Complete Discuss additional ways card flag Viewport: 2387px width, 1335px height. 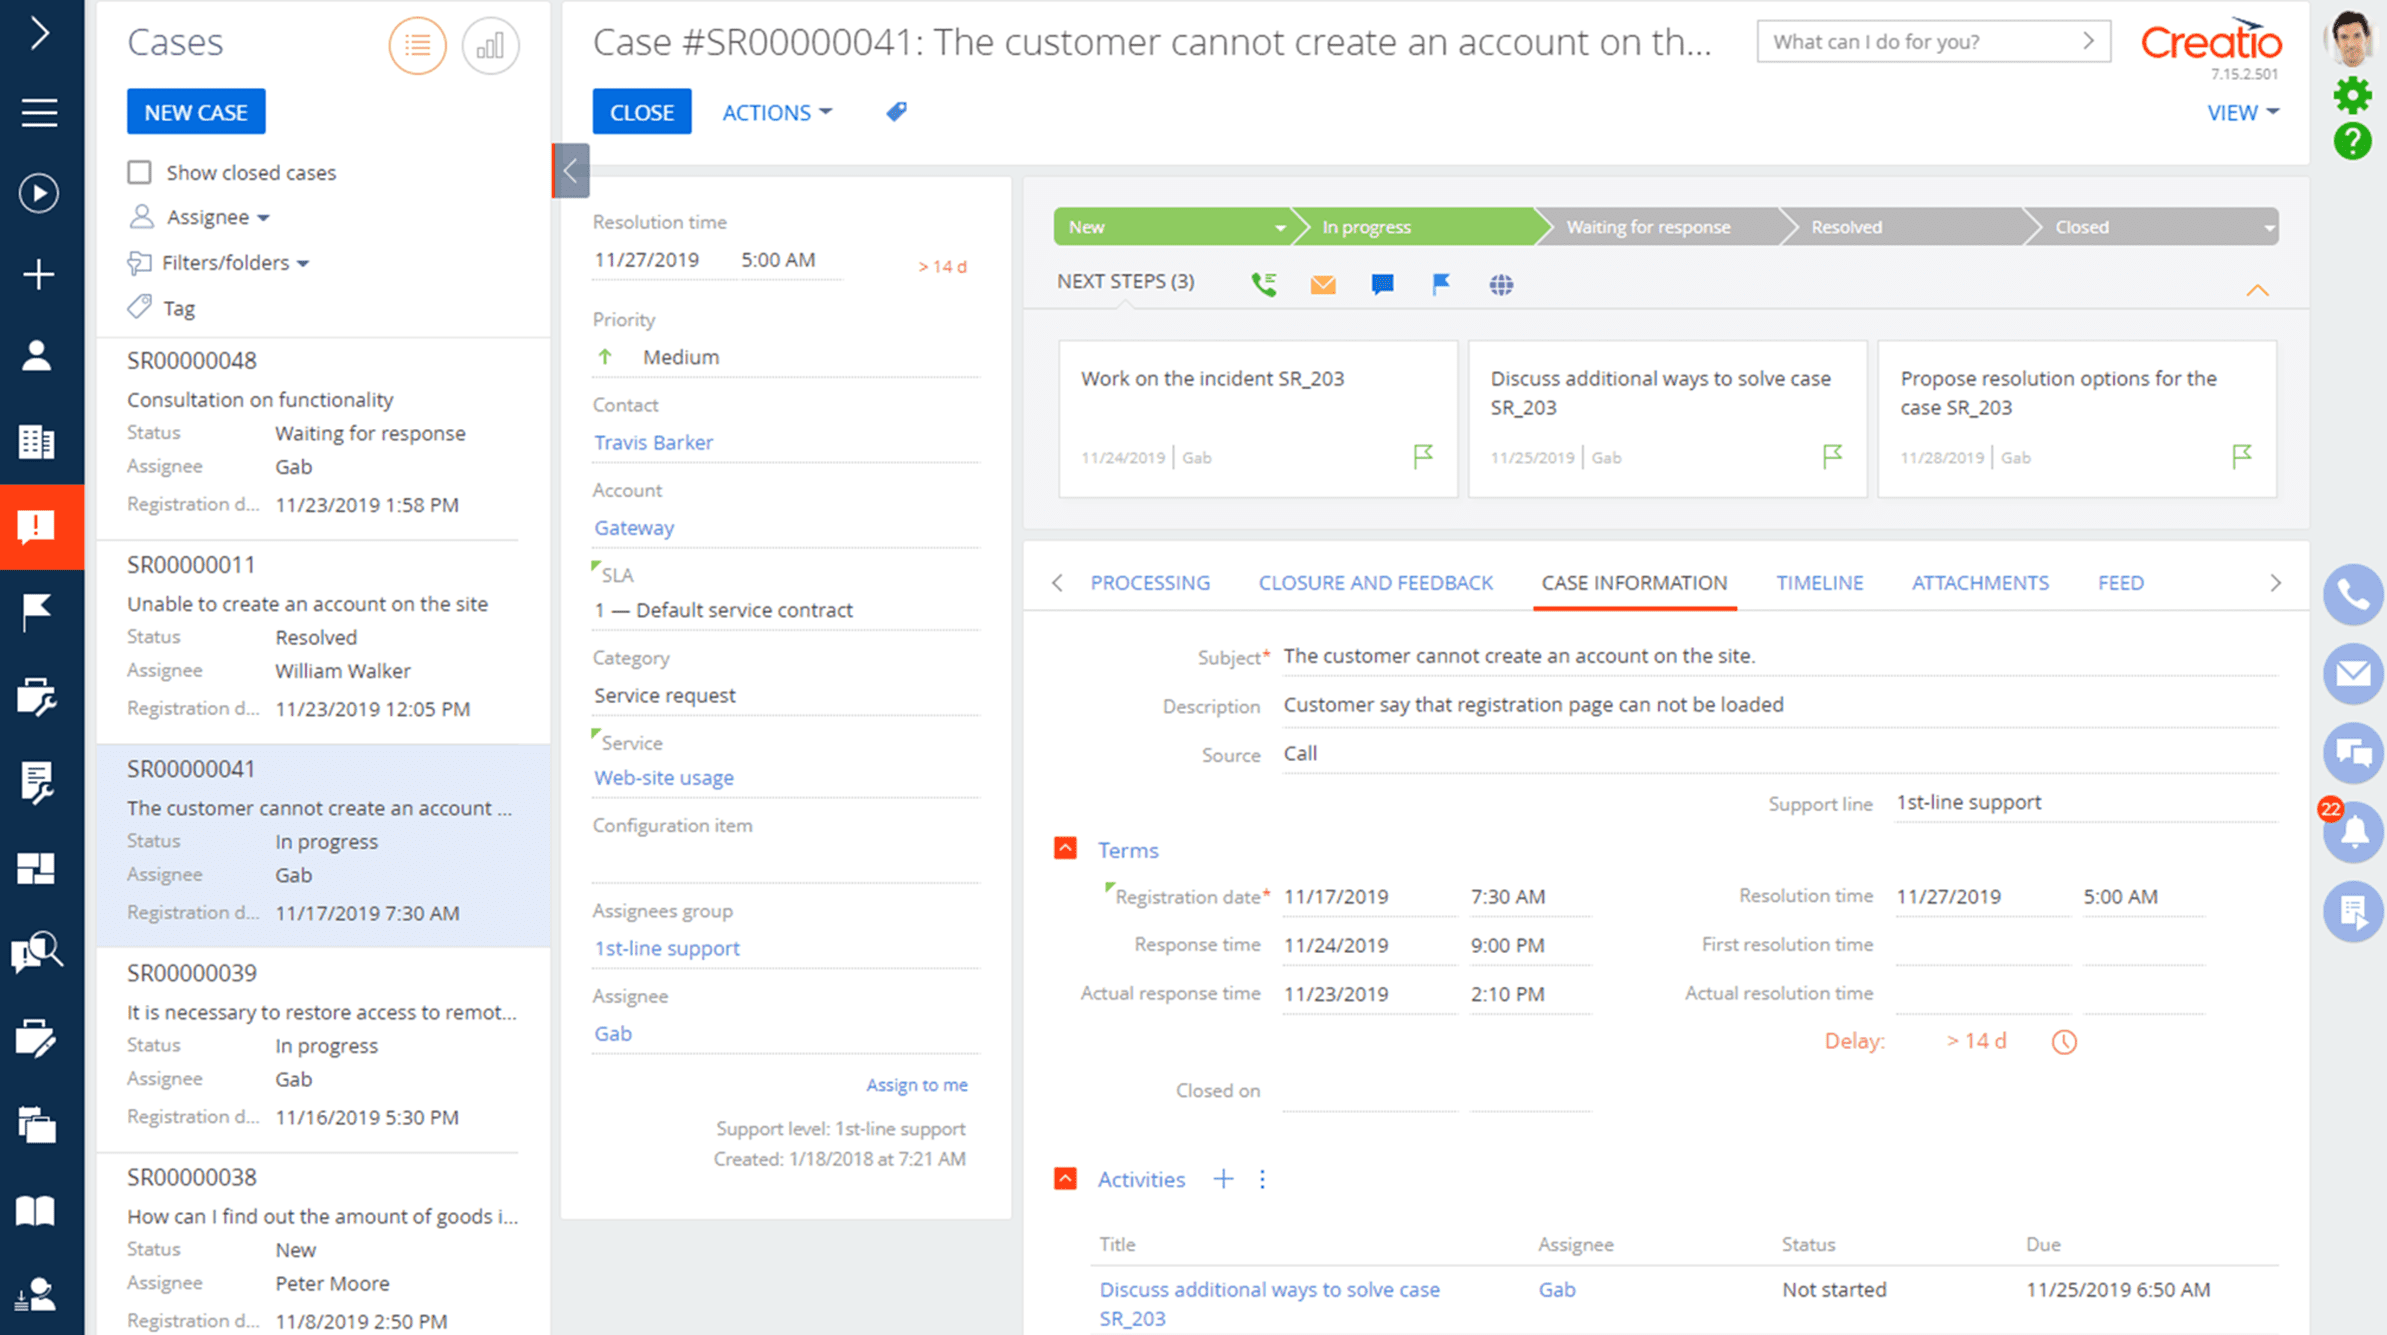point(1832,456)
